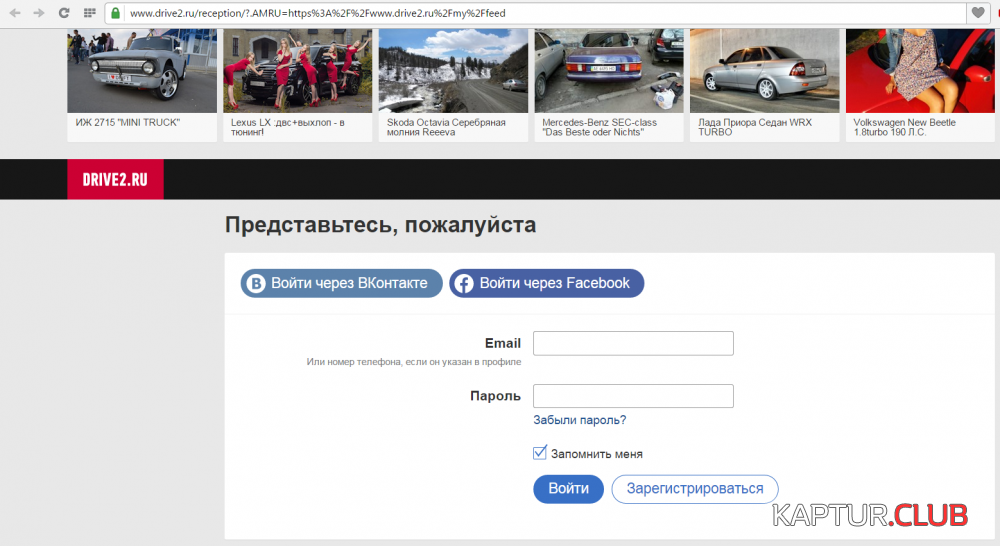Focus the Email input field
Image resolution: width=1000 pixels, height=546 pixels.
click(633, 343)
